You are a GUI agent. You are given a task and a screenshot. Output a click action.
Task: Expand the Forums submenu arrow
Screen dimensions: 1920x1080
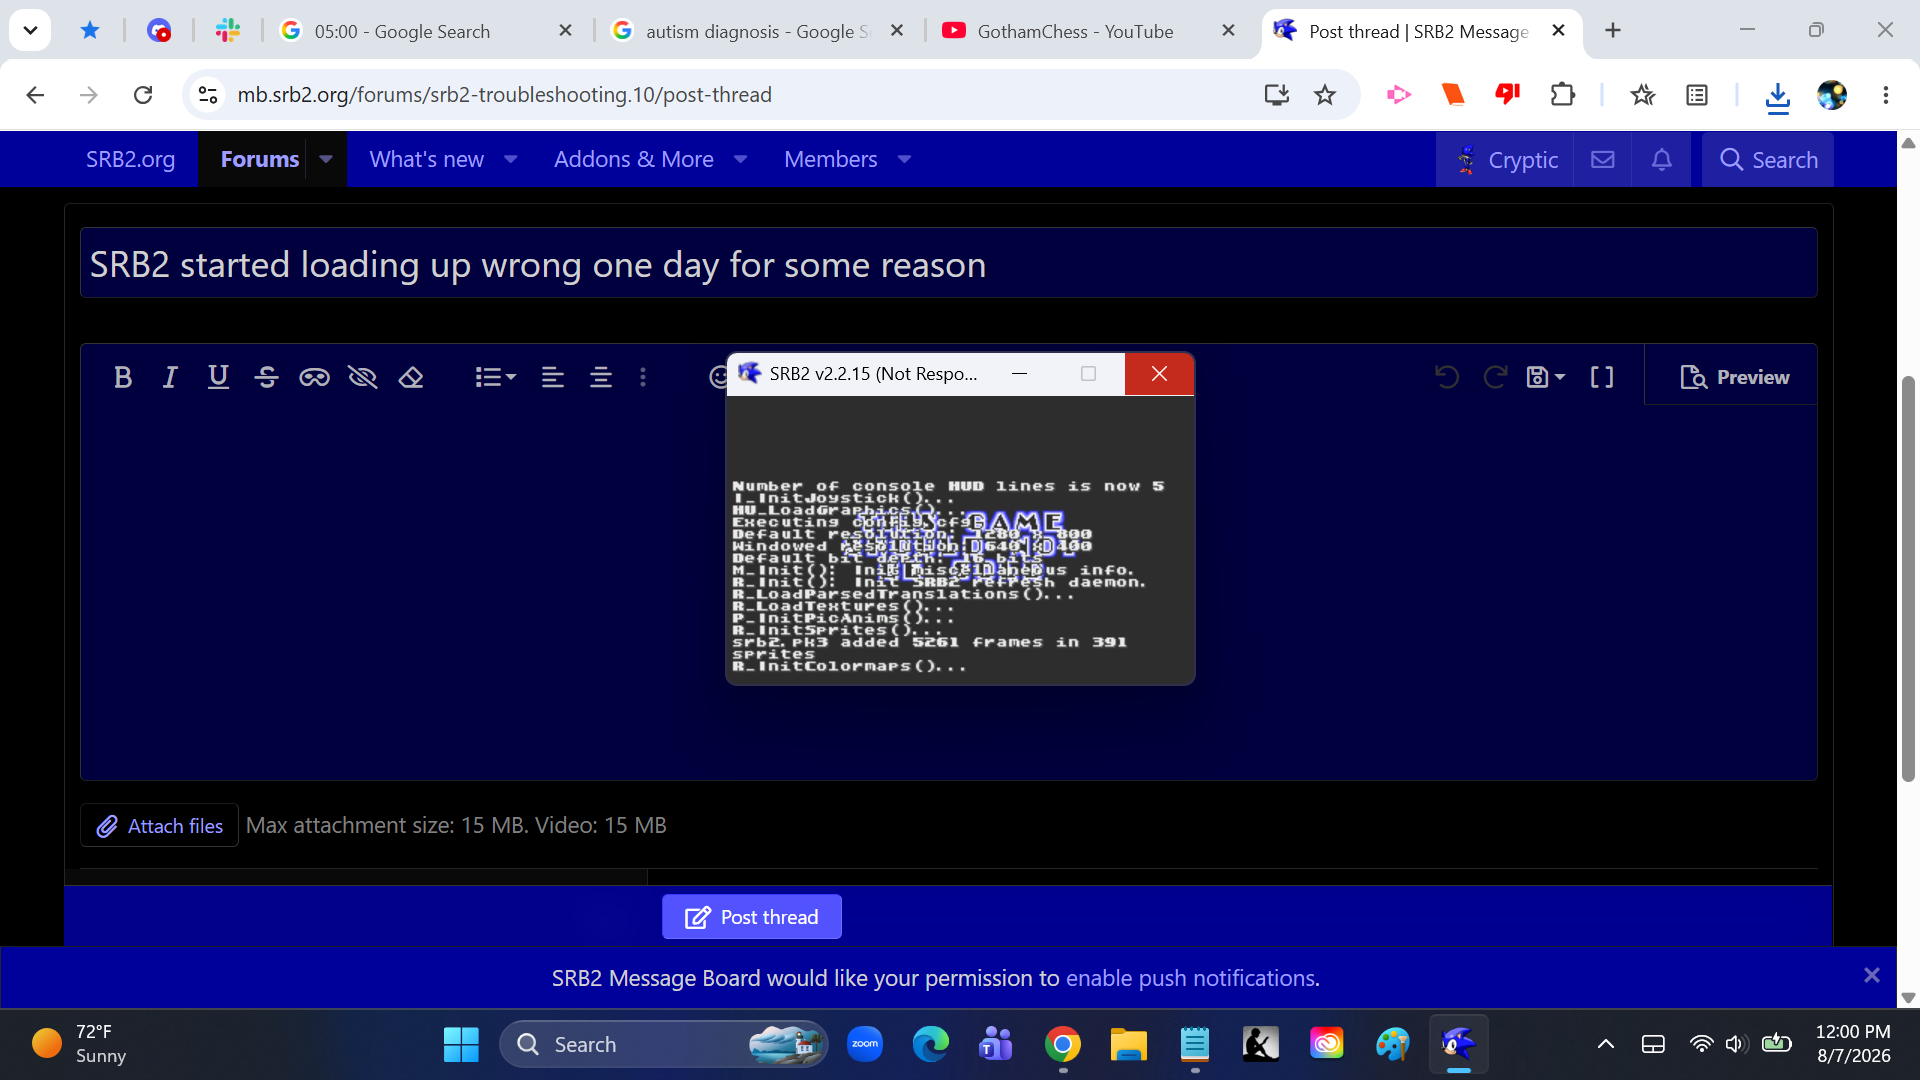tap(326, 159)
